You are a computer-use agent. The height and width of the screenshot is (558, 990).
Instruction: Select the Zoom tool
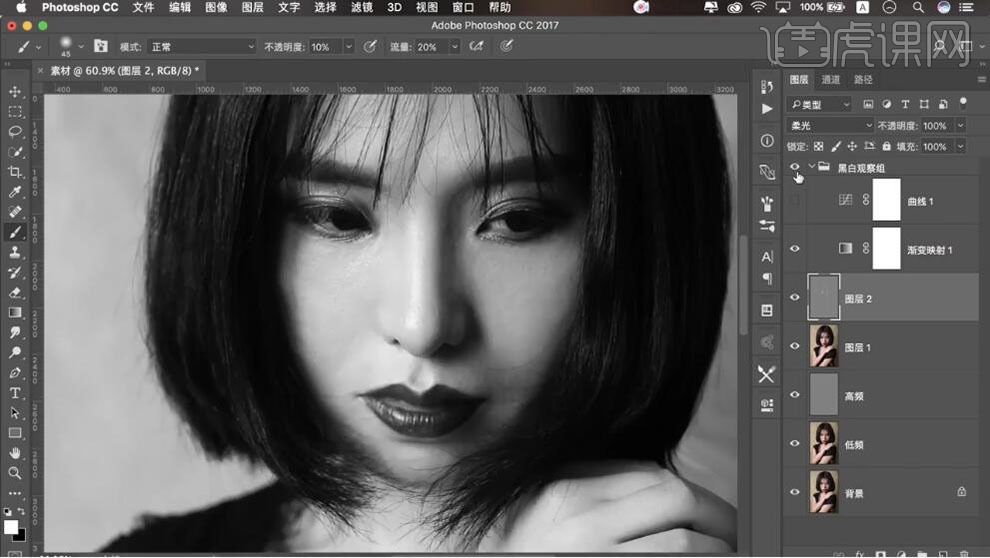point(15,473)
